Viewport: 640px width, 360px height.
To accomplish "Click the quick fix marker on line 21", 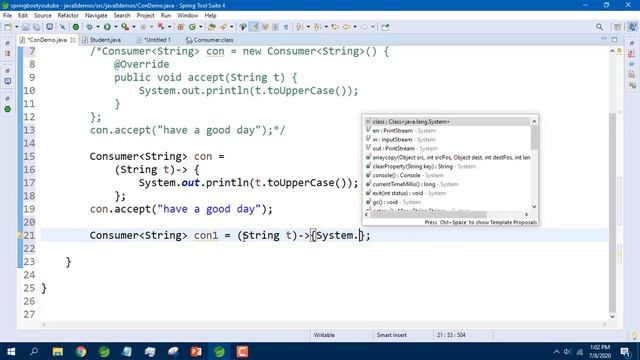I will [19, 235].
